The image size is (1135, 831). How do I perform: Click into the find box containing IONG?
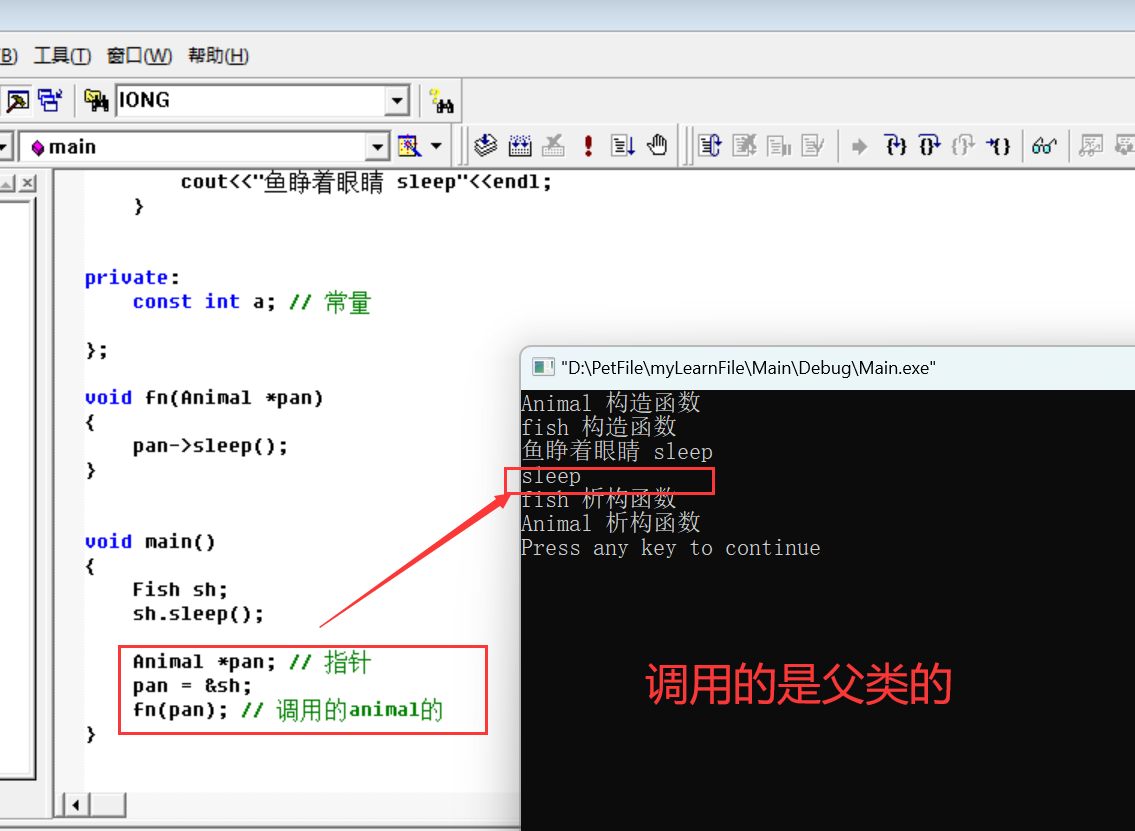click(250, 101)
